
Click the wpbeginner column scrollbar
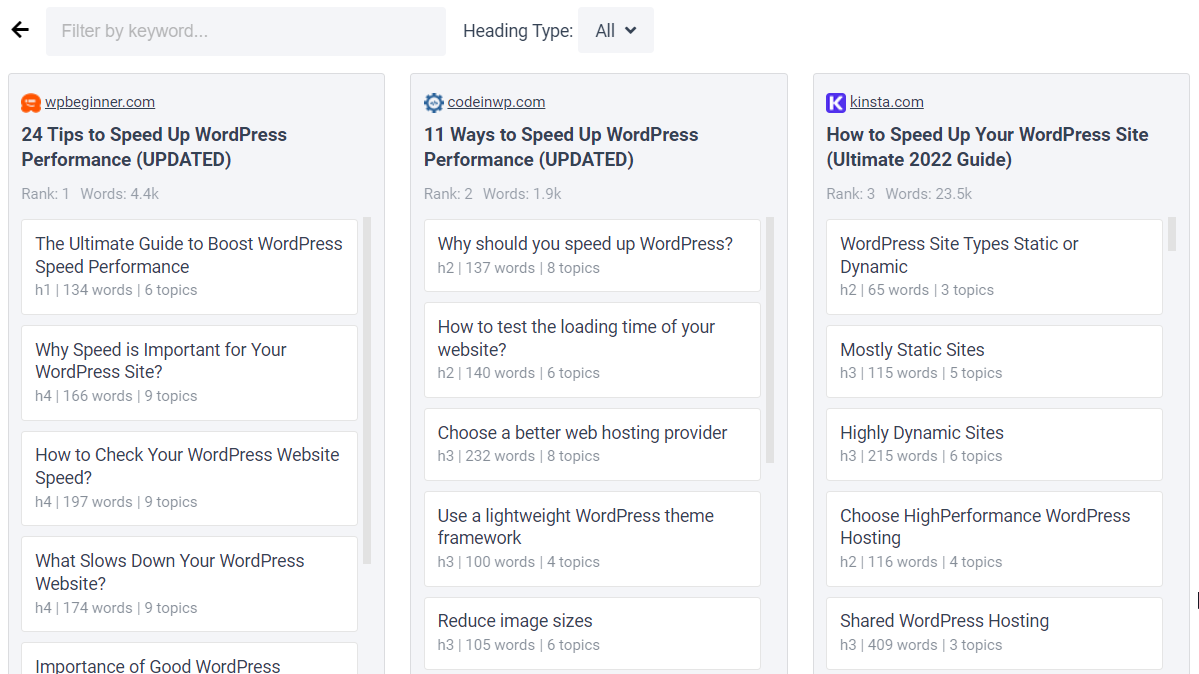367,390
